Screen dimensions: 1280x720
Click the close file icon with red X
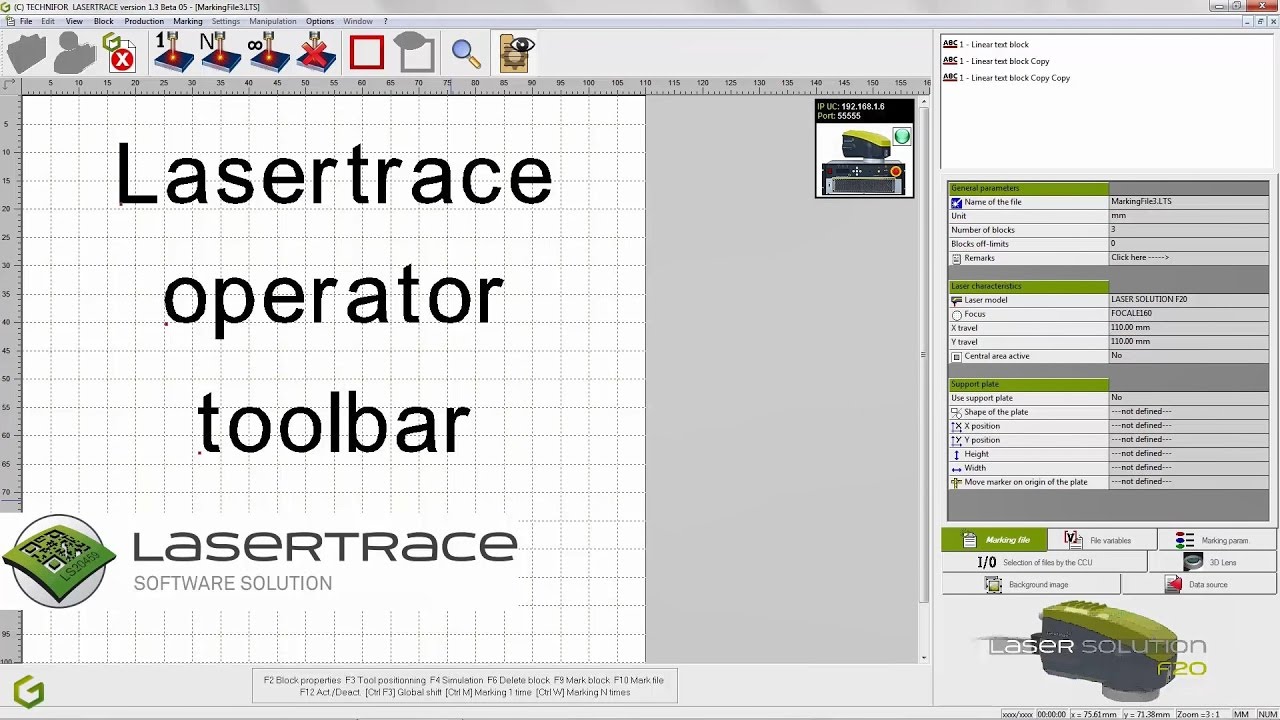[118, 53]
